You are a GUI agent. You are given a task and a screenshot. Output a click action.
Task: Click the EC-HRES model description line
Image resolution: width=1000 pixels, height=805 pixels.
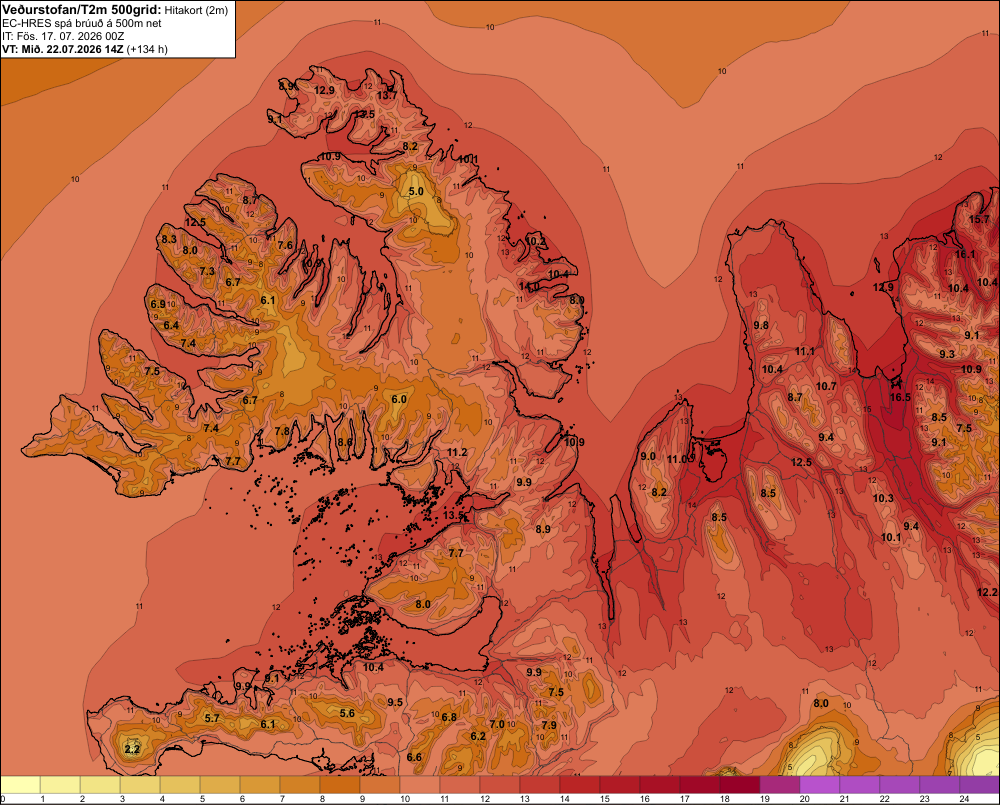(82, 24)
